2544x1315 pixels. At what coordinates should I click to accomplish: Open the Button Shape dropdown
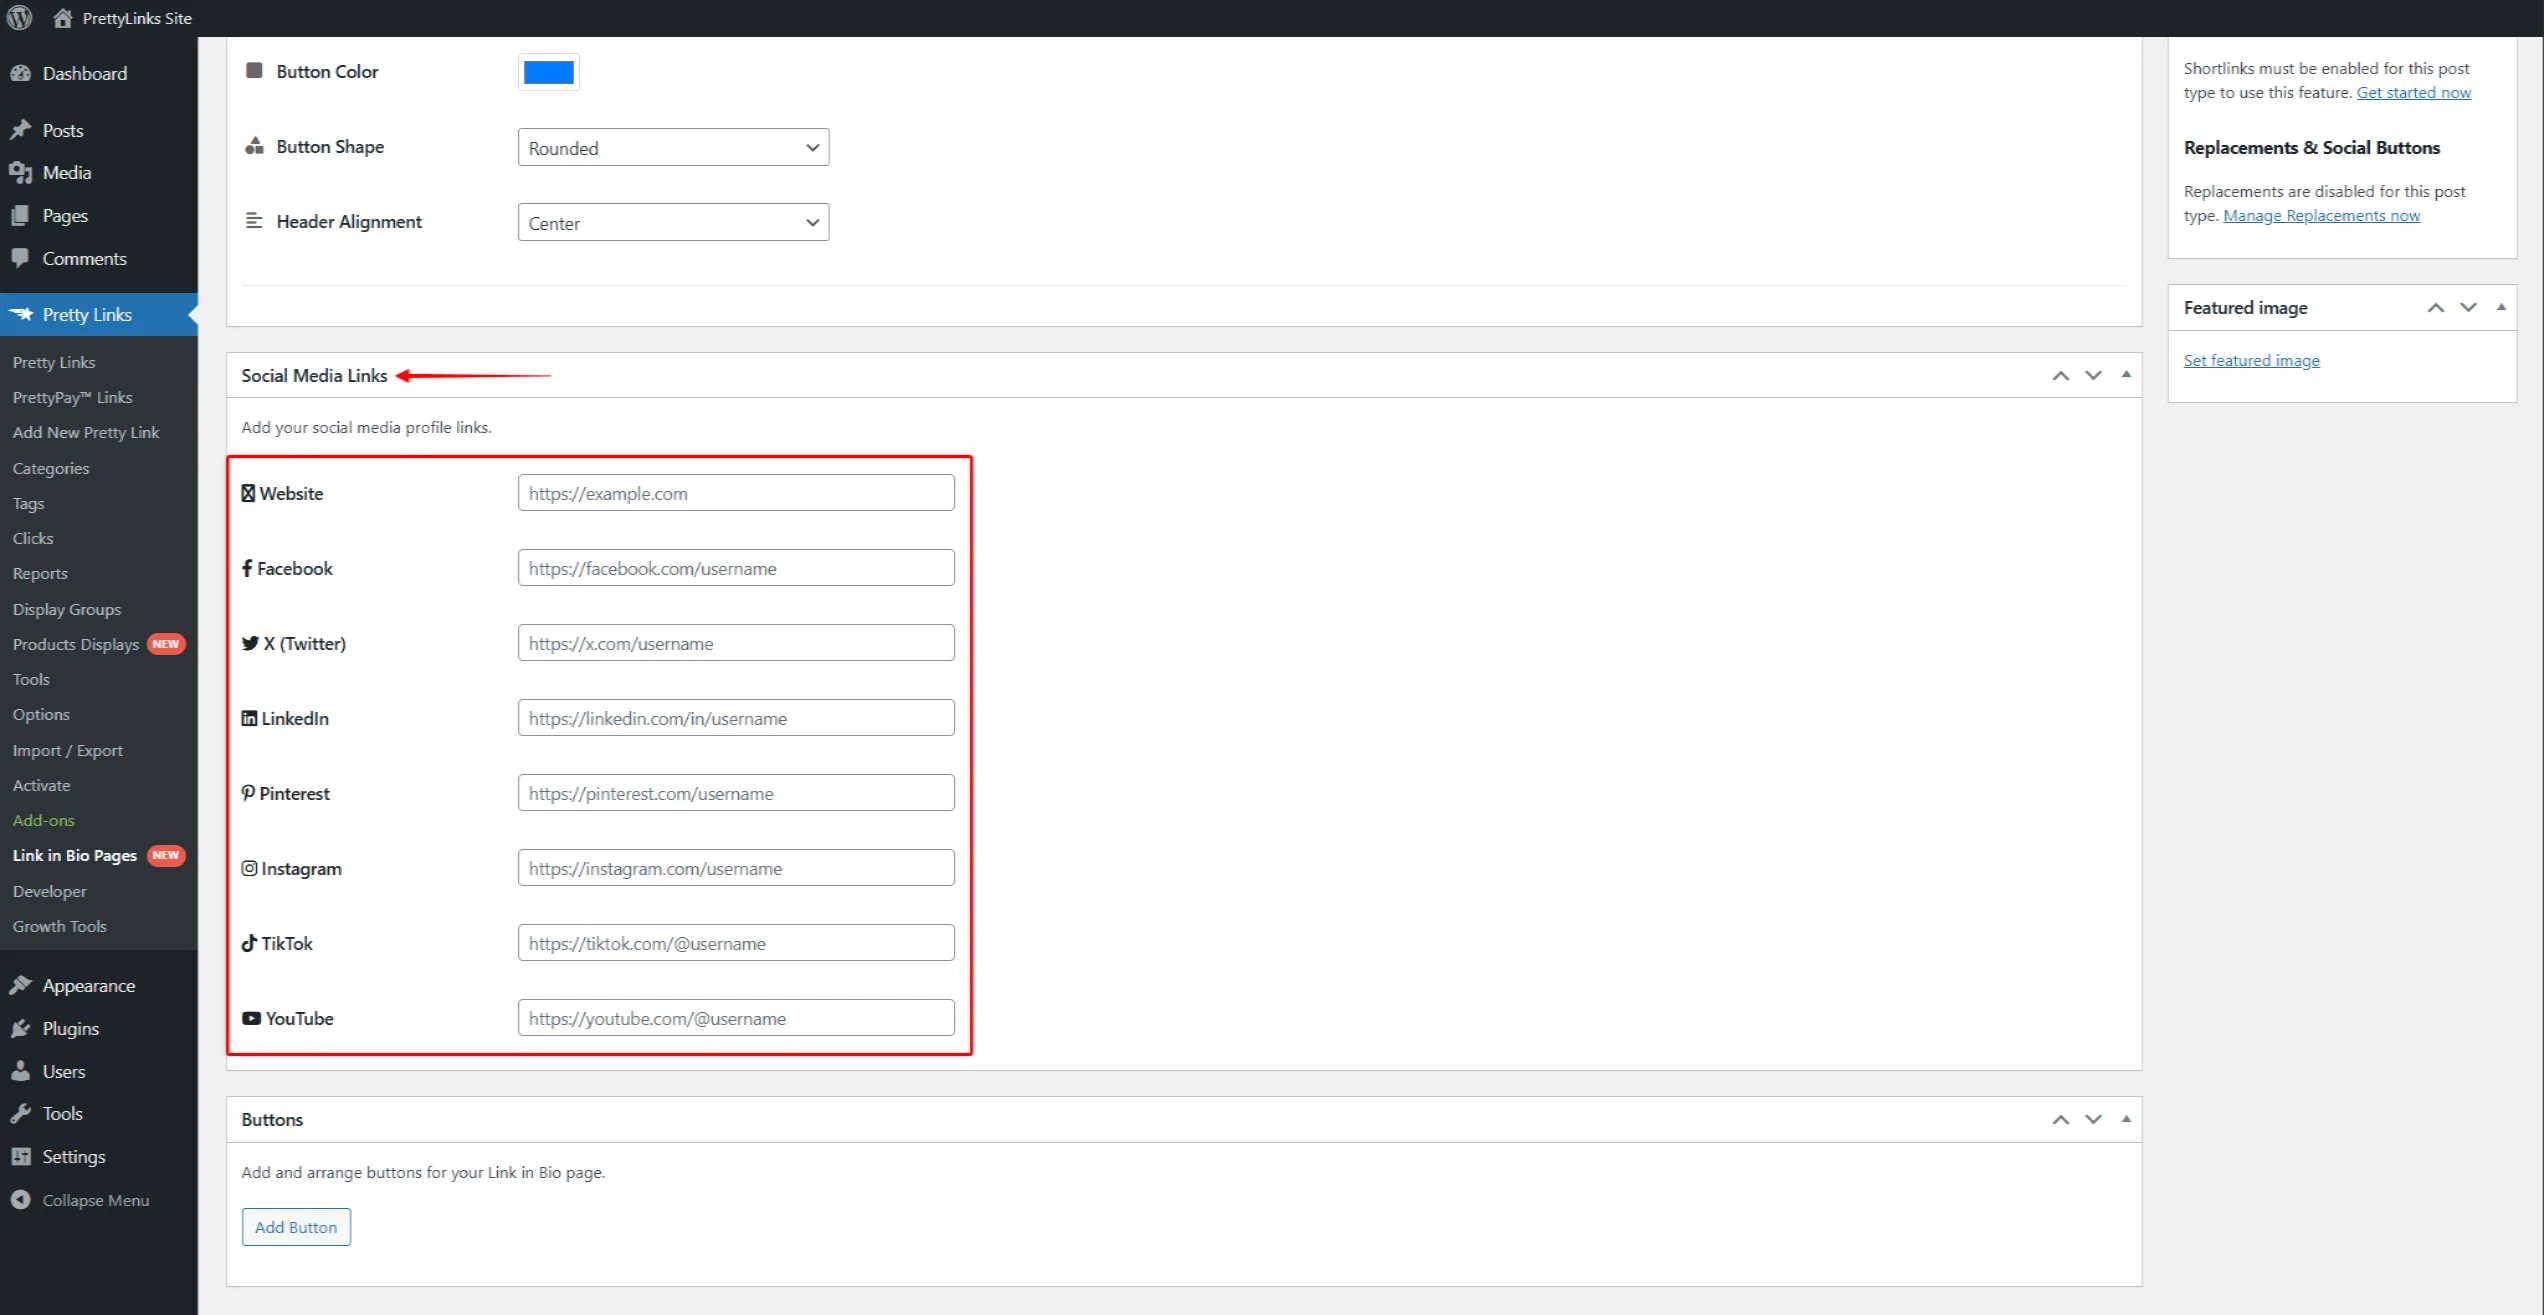[673, 147]
